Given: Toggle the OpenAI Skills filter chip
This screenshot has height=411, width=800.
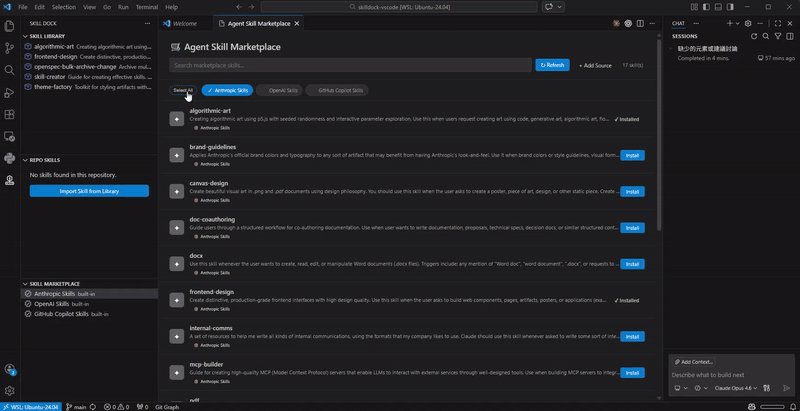Looking at the screenshot, I should 279,90.
